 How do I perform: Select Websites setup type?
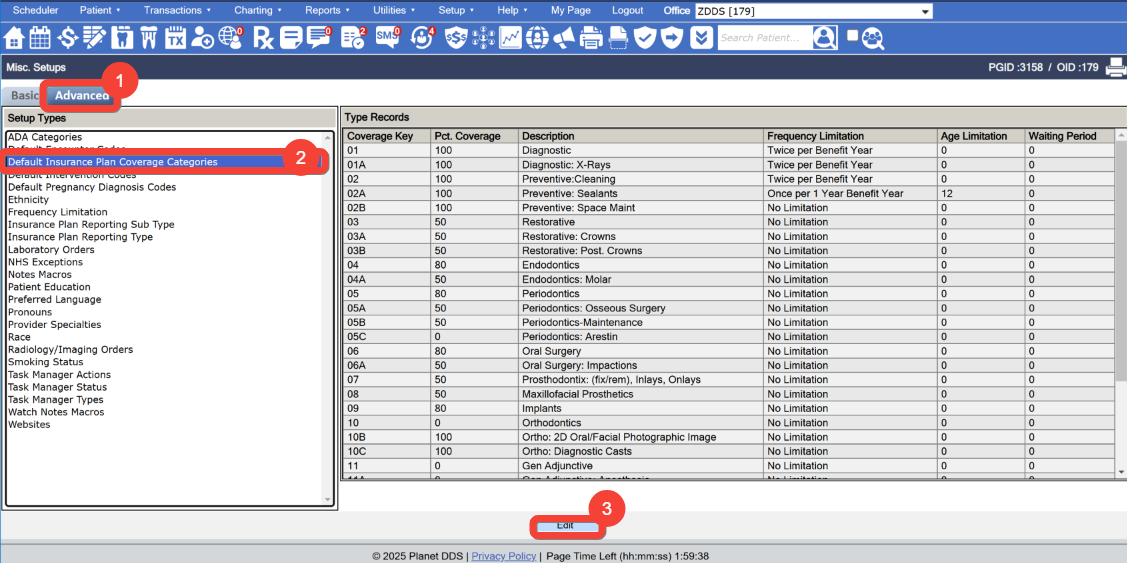pyautogui.click(x=29, y=424)
